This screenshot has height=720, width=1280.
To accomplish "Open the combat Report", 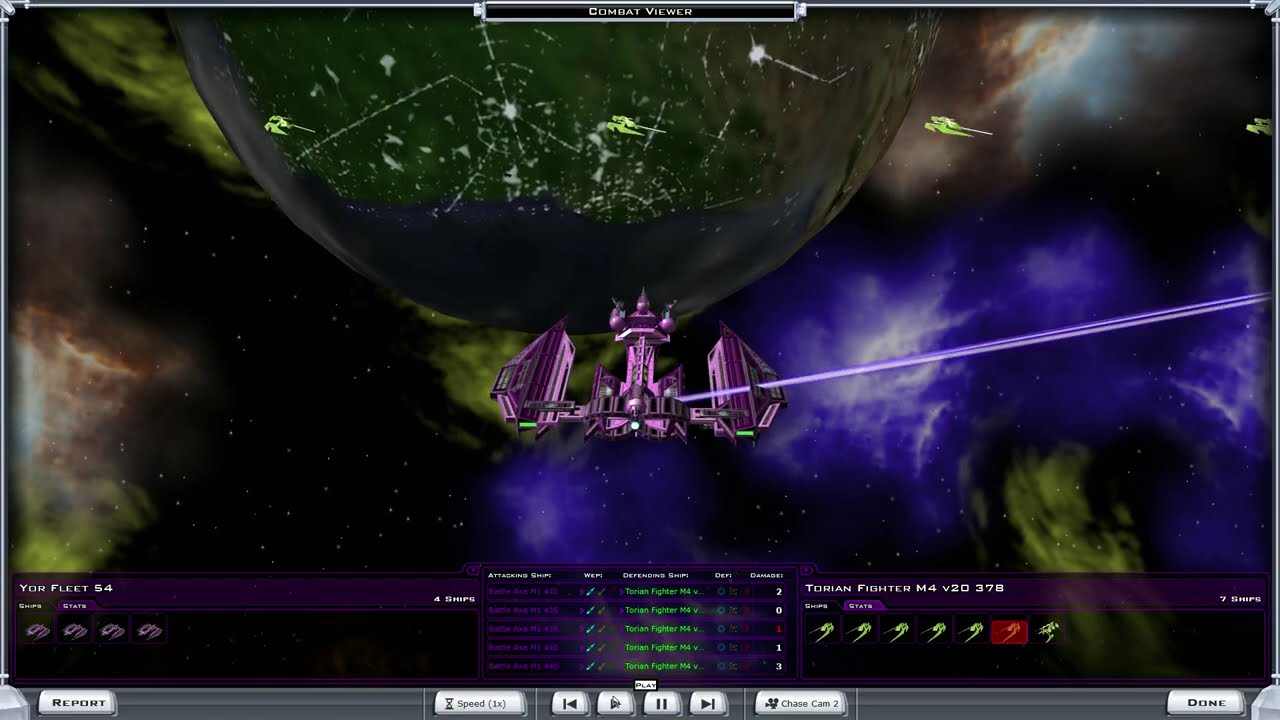I will [78, 703].
